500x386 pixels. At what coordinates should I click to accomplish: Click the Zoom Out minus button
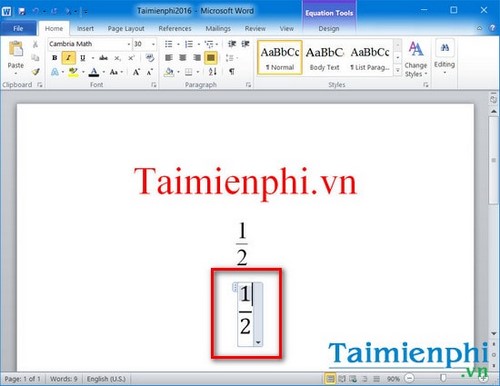pyautogui.click(x=410, y=378)
